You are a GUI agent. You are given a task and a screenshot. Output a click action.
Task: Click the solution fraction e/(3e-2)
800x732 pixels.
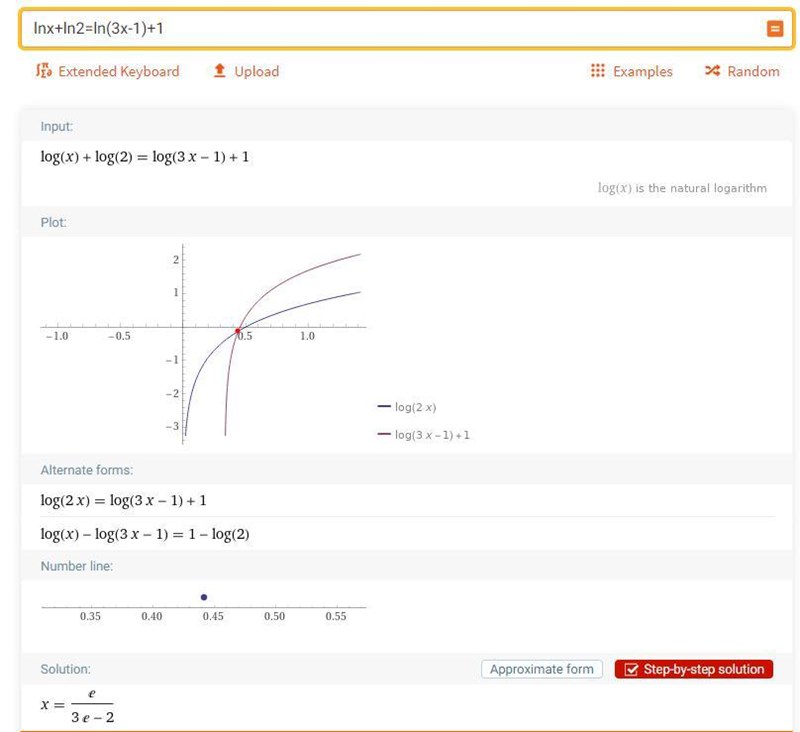93,704
